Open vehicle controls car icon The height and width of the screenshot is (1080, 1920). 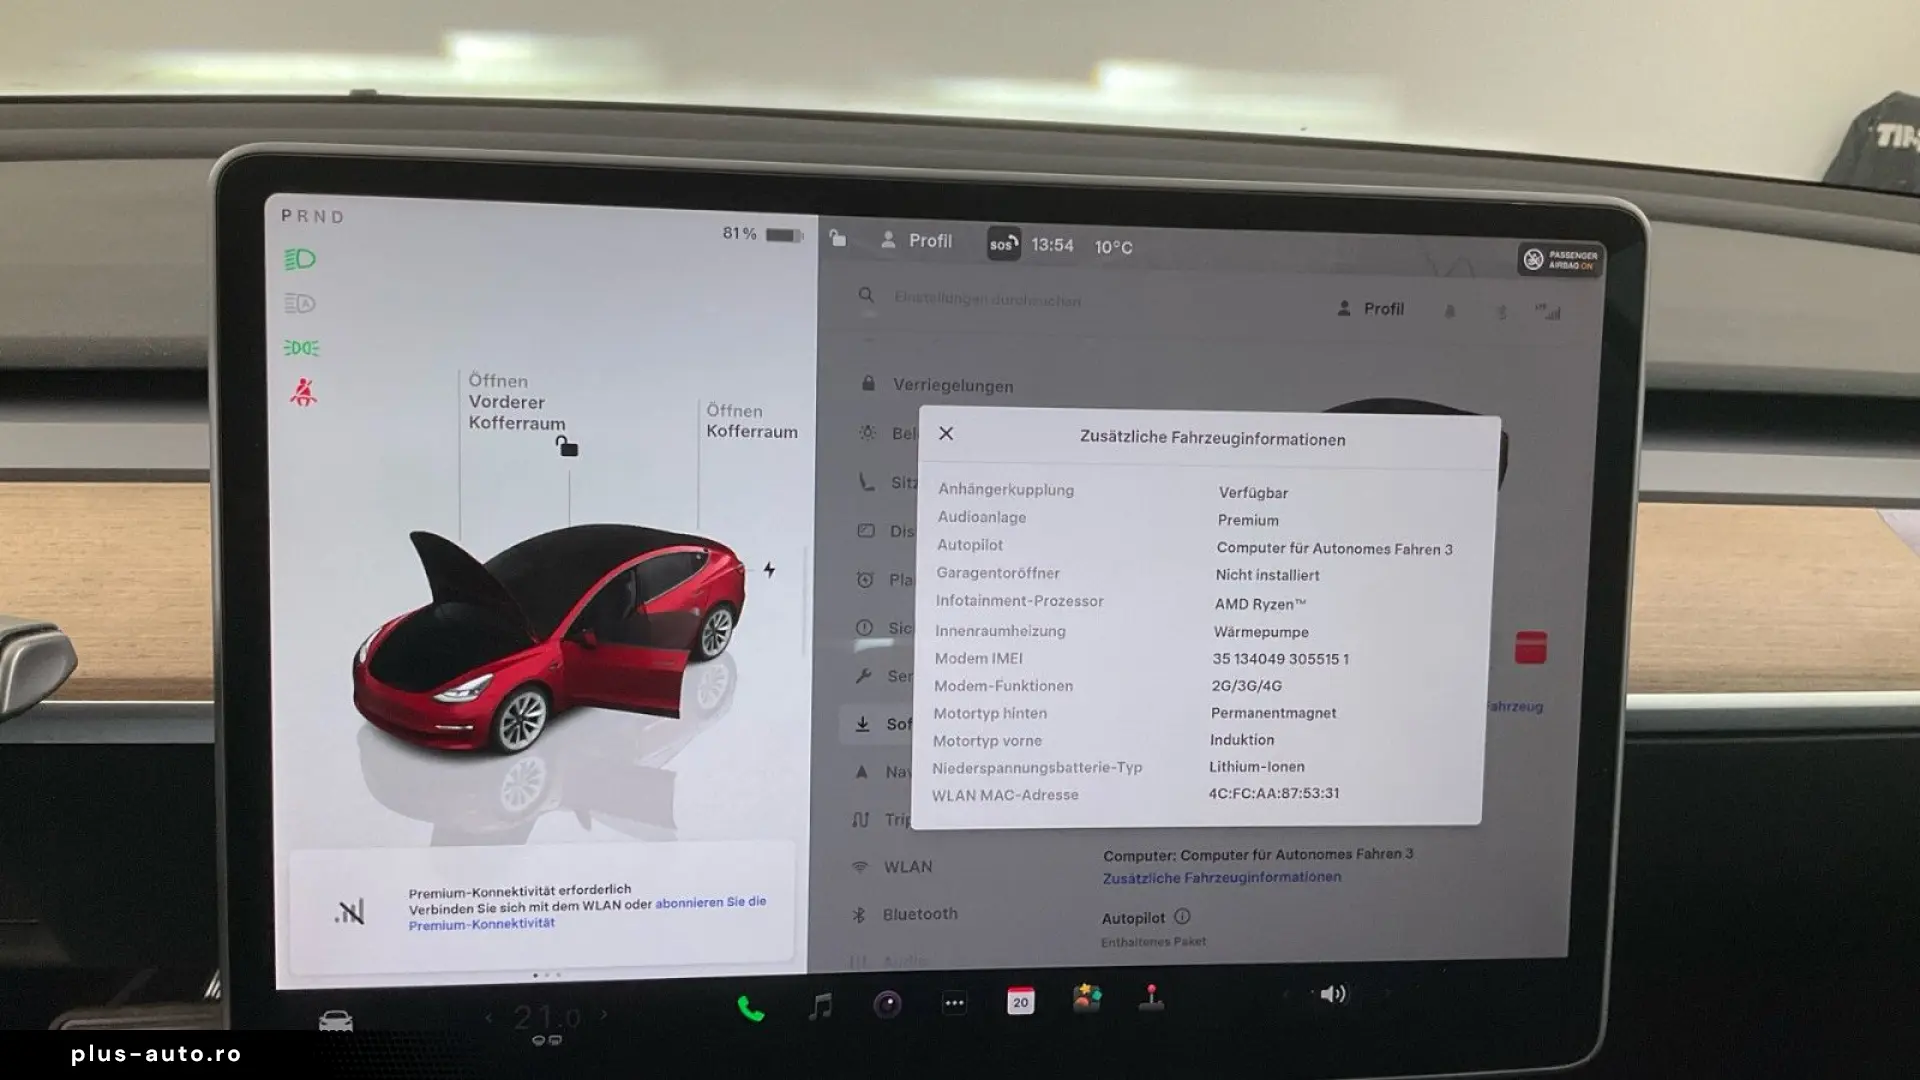(336, 1021)
